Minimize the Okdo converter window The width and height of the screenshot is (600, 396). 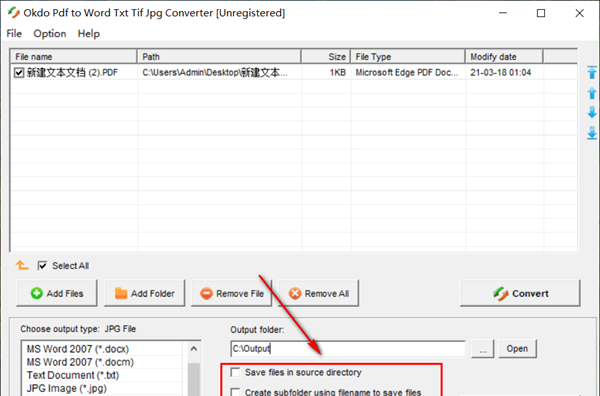coord(503,13)
